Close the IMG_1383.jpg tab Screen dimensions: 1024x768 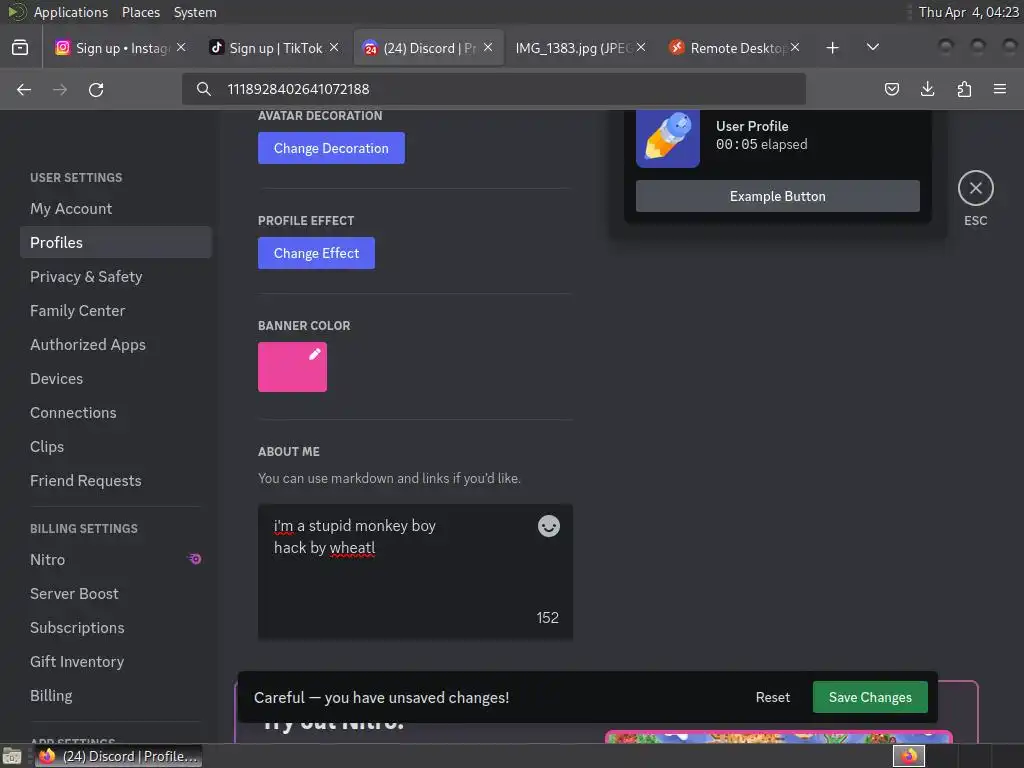[641, 48]
